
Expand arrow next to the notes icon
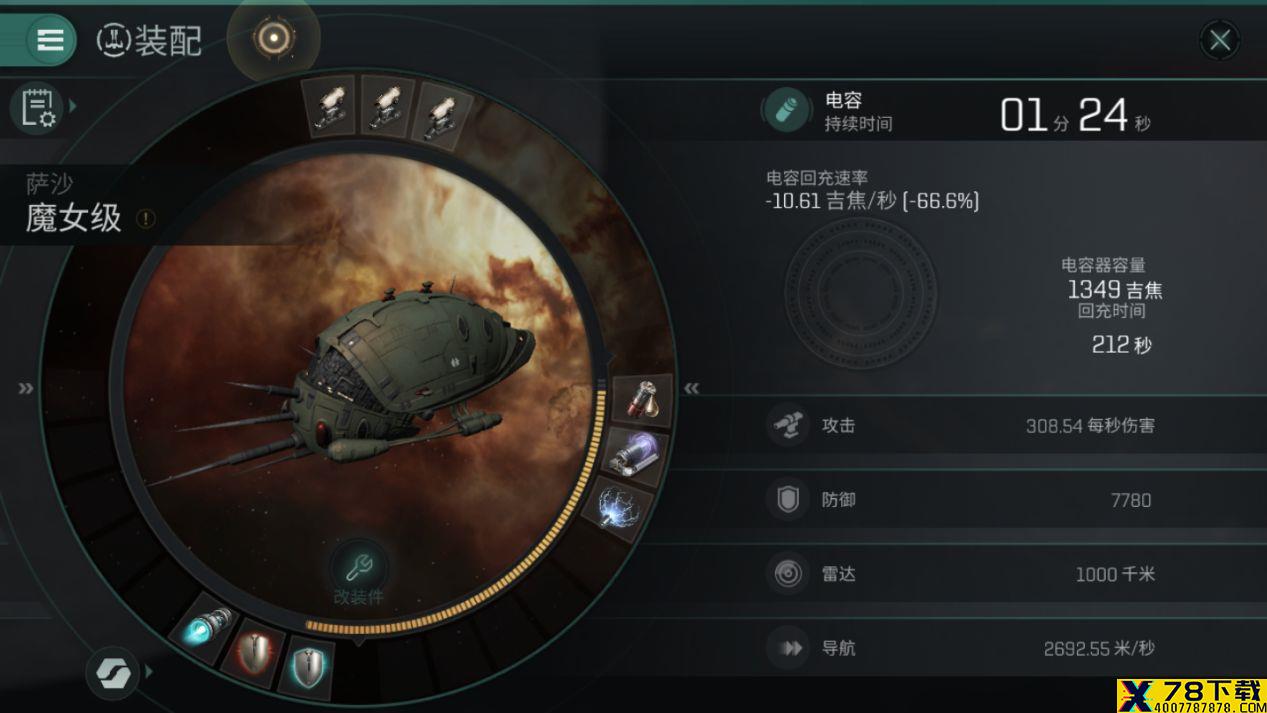[x=73, y=106]
